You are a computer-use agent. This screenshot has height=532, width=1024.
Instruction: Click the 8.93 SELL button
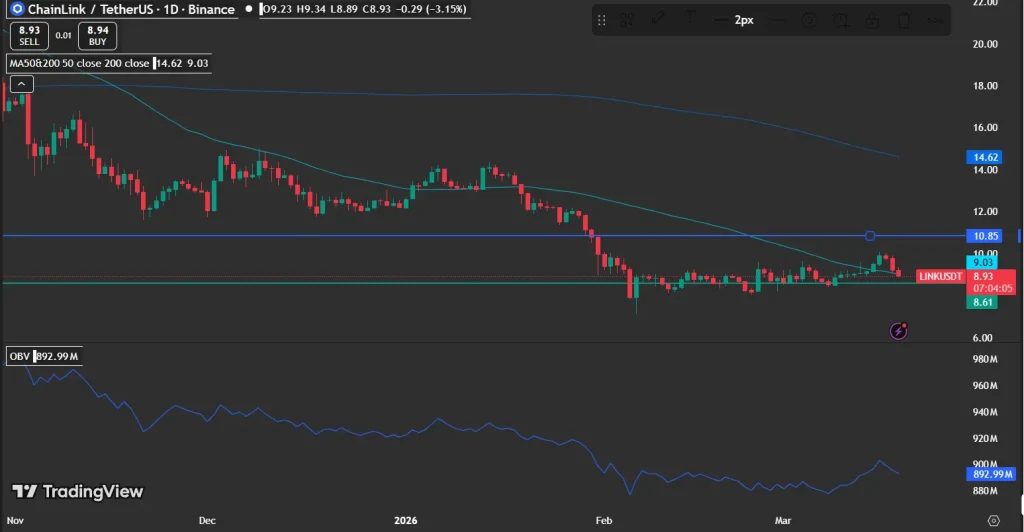pyautogui.click(x=29, y=36)
